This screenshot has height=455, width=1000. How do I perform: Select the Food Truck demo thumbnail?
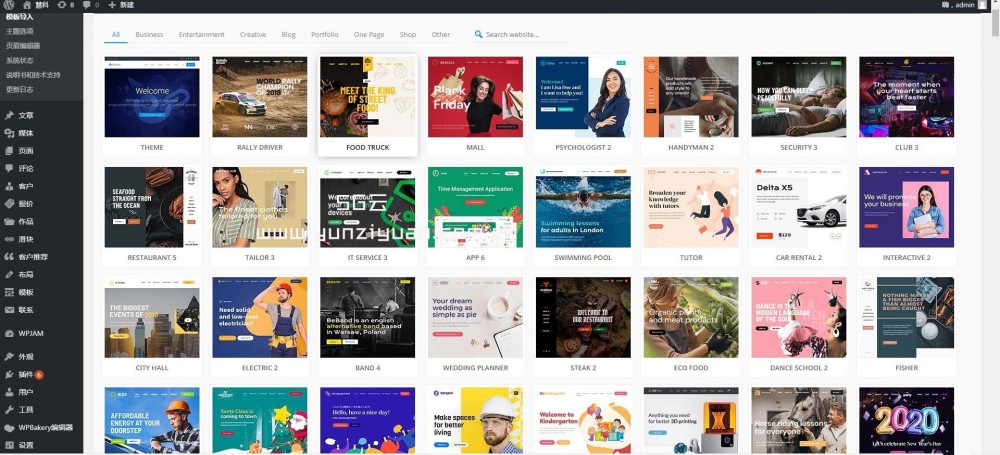[x=367, y=97]
